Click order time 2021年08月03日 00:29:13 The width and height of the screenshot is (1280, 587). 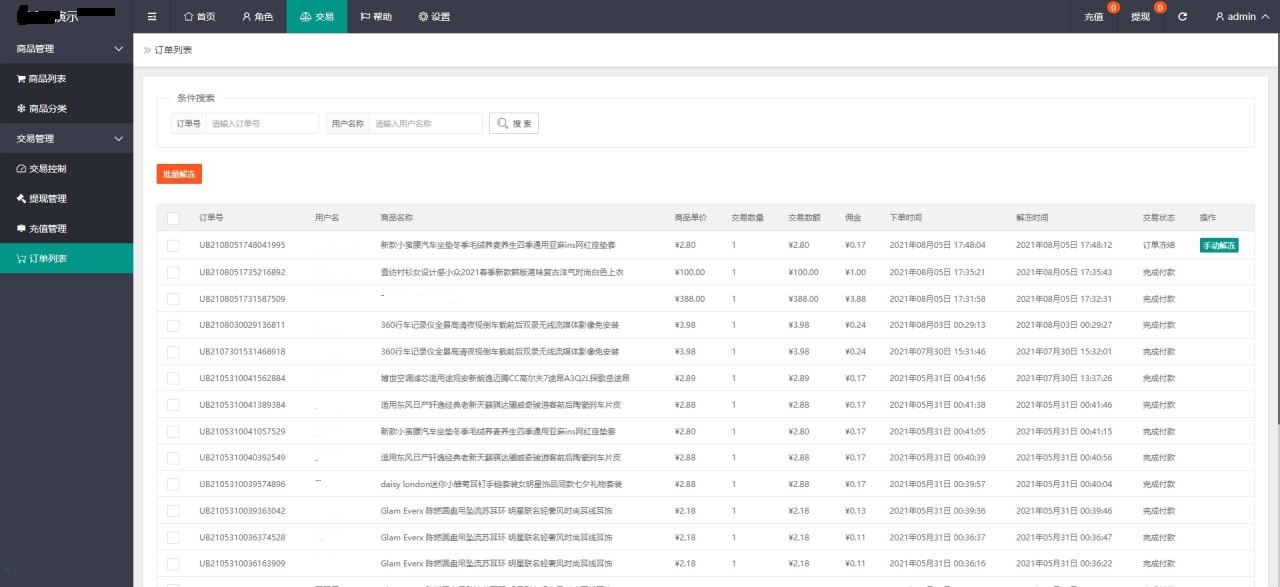click(x=938, y=325)
